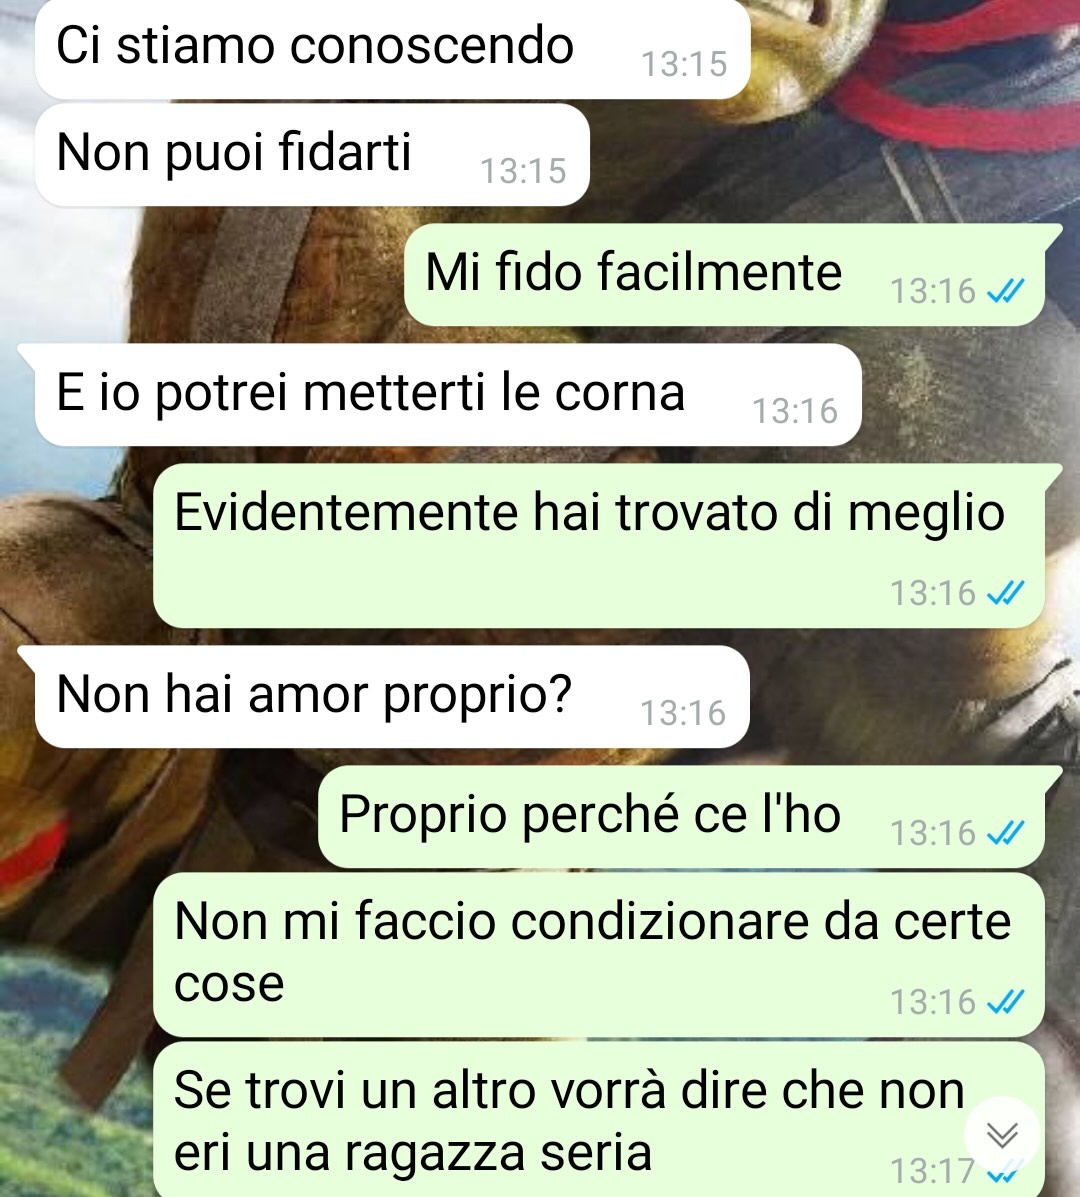
Task: Tap read ticks on 'Non mi faccio condizionare' message
Action: click(1005, 1002)
